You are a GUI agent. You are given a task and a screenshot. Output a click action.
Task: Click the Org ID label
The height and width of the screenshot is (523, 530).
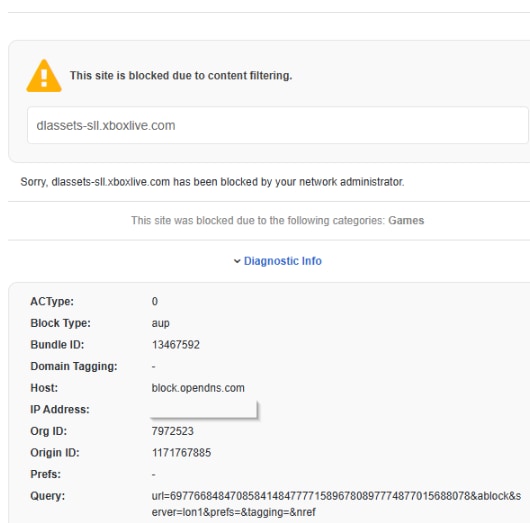[x=48, y=431]
